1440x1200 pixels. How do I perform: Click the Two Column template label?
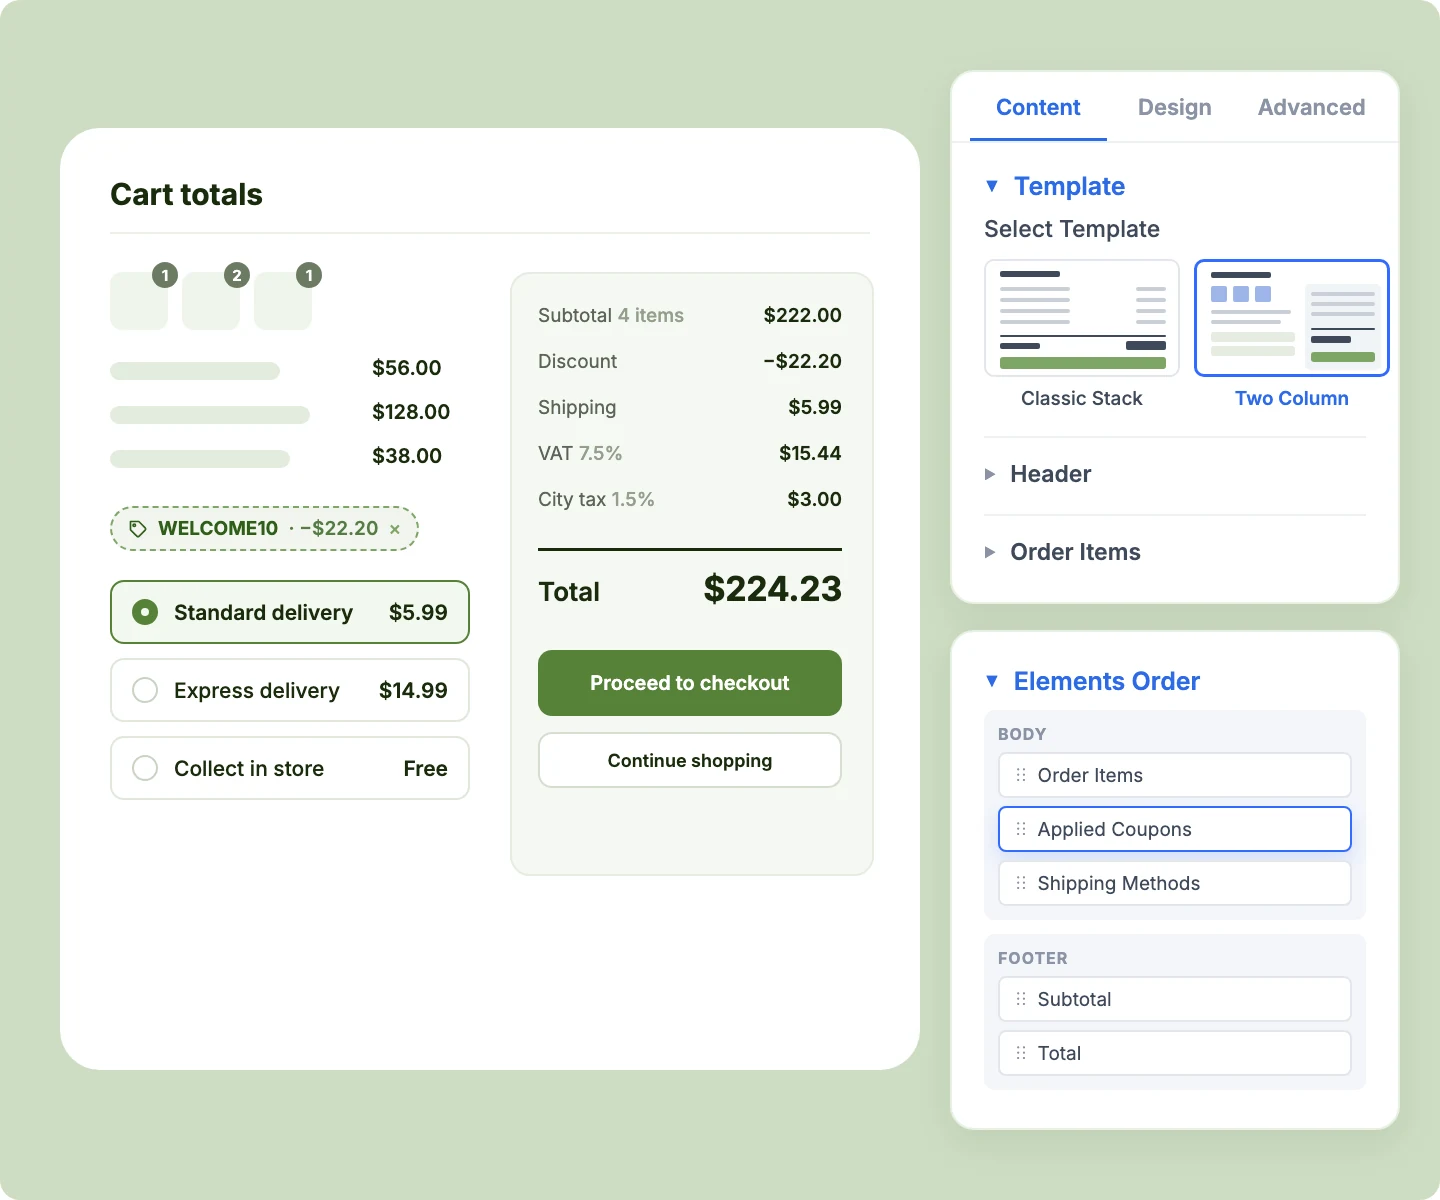click(1292, 398)
